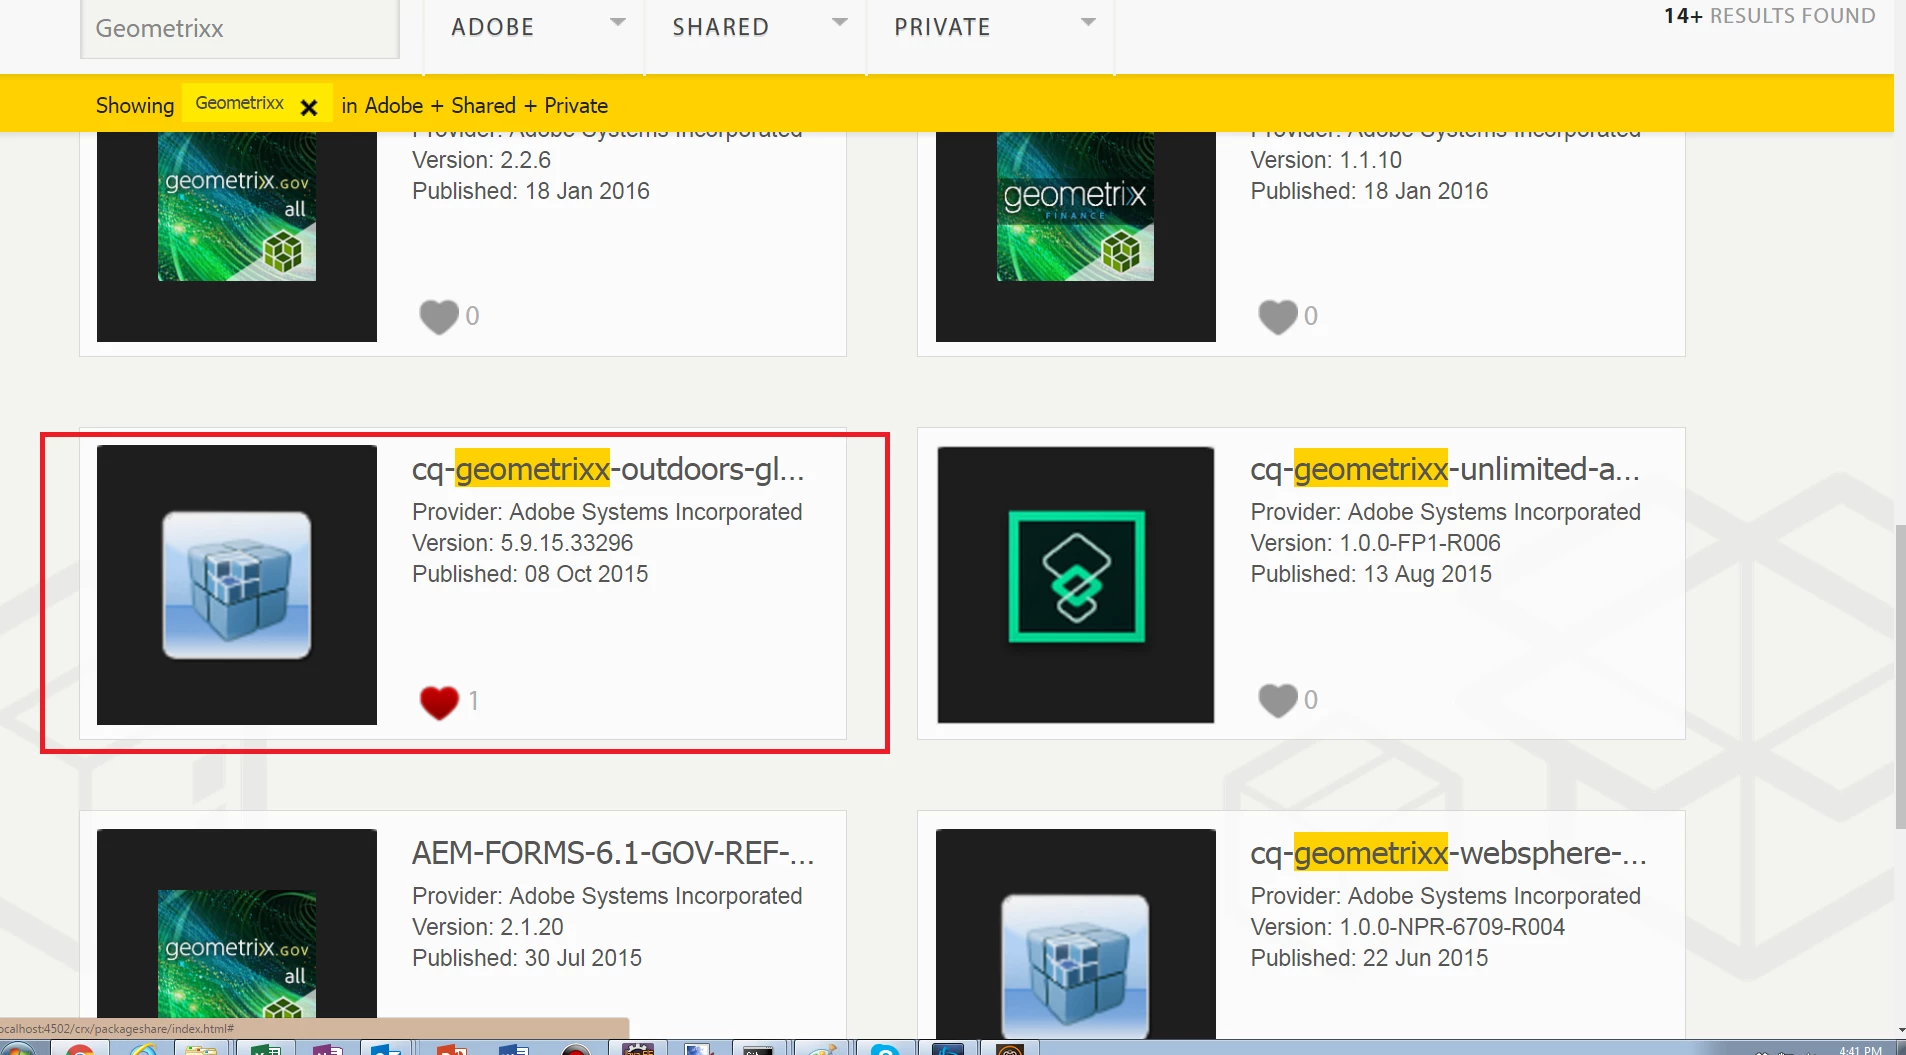The width and height of the screenshot is (1906, 1055).
Task: Open the ADOBE filter dropdown
Action: 534,28
